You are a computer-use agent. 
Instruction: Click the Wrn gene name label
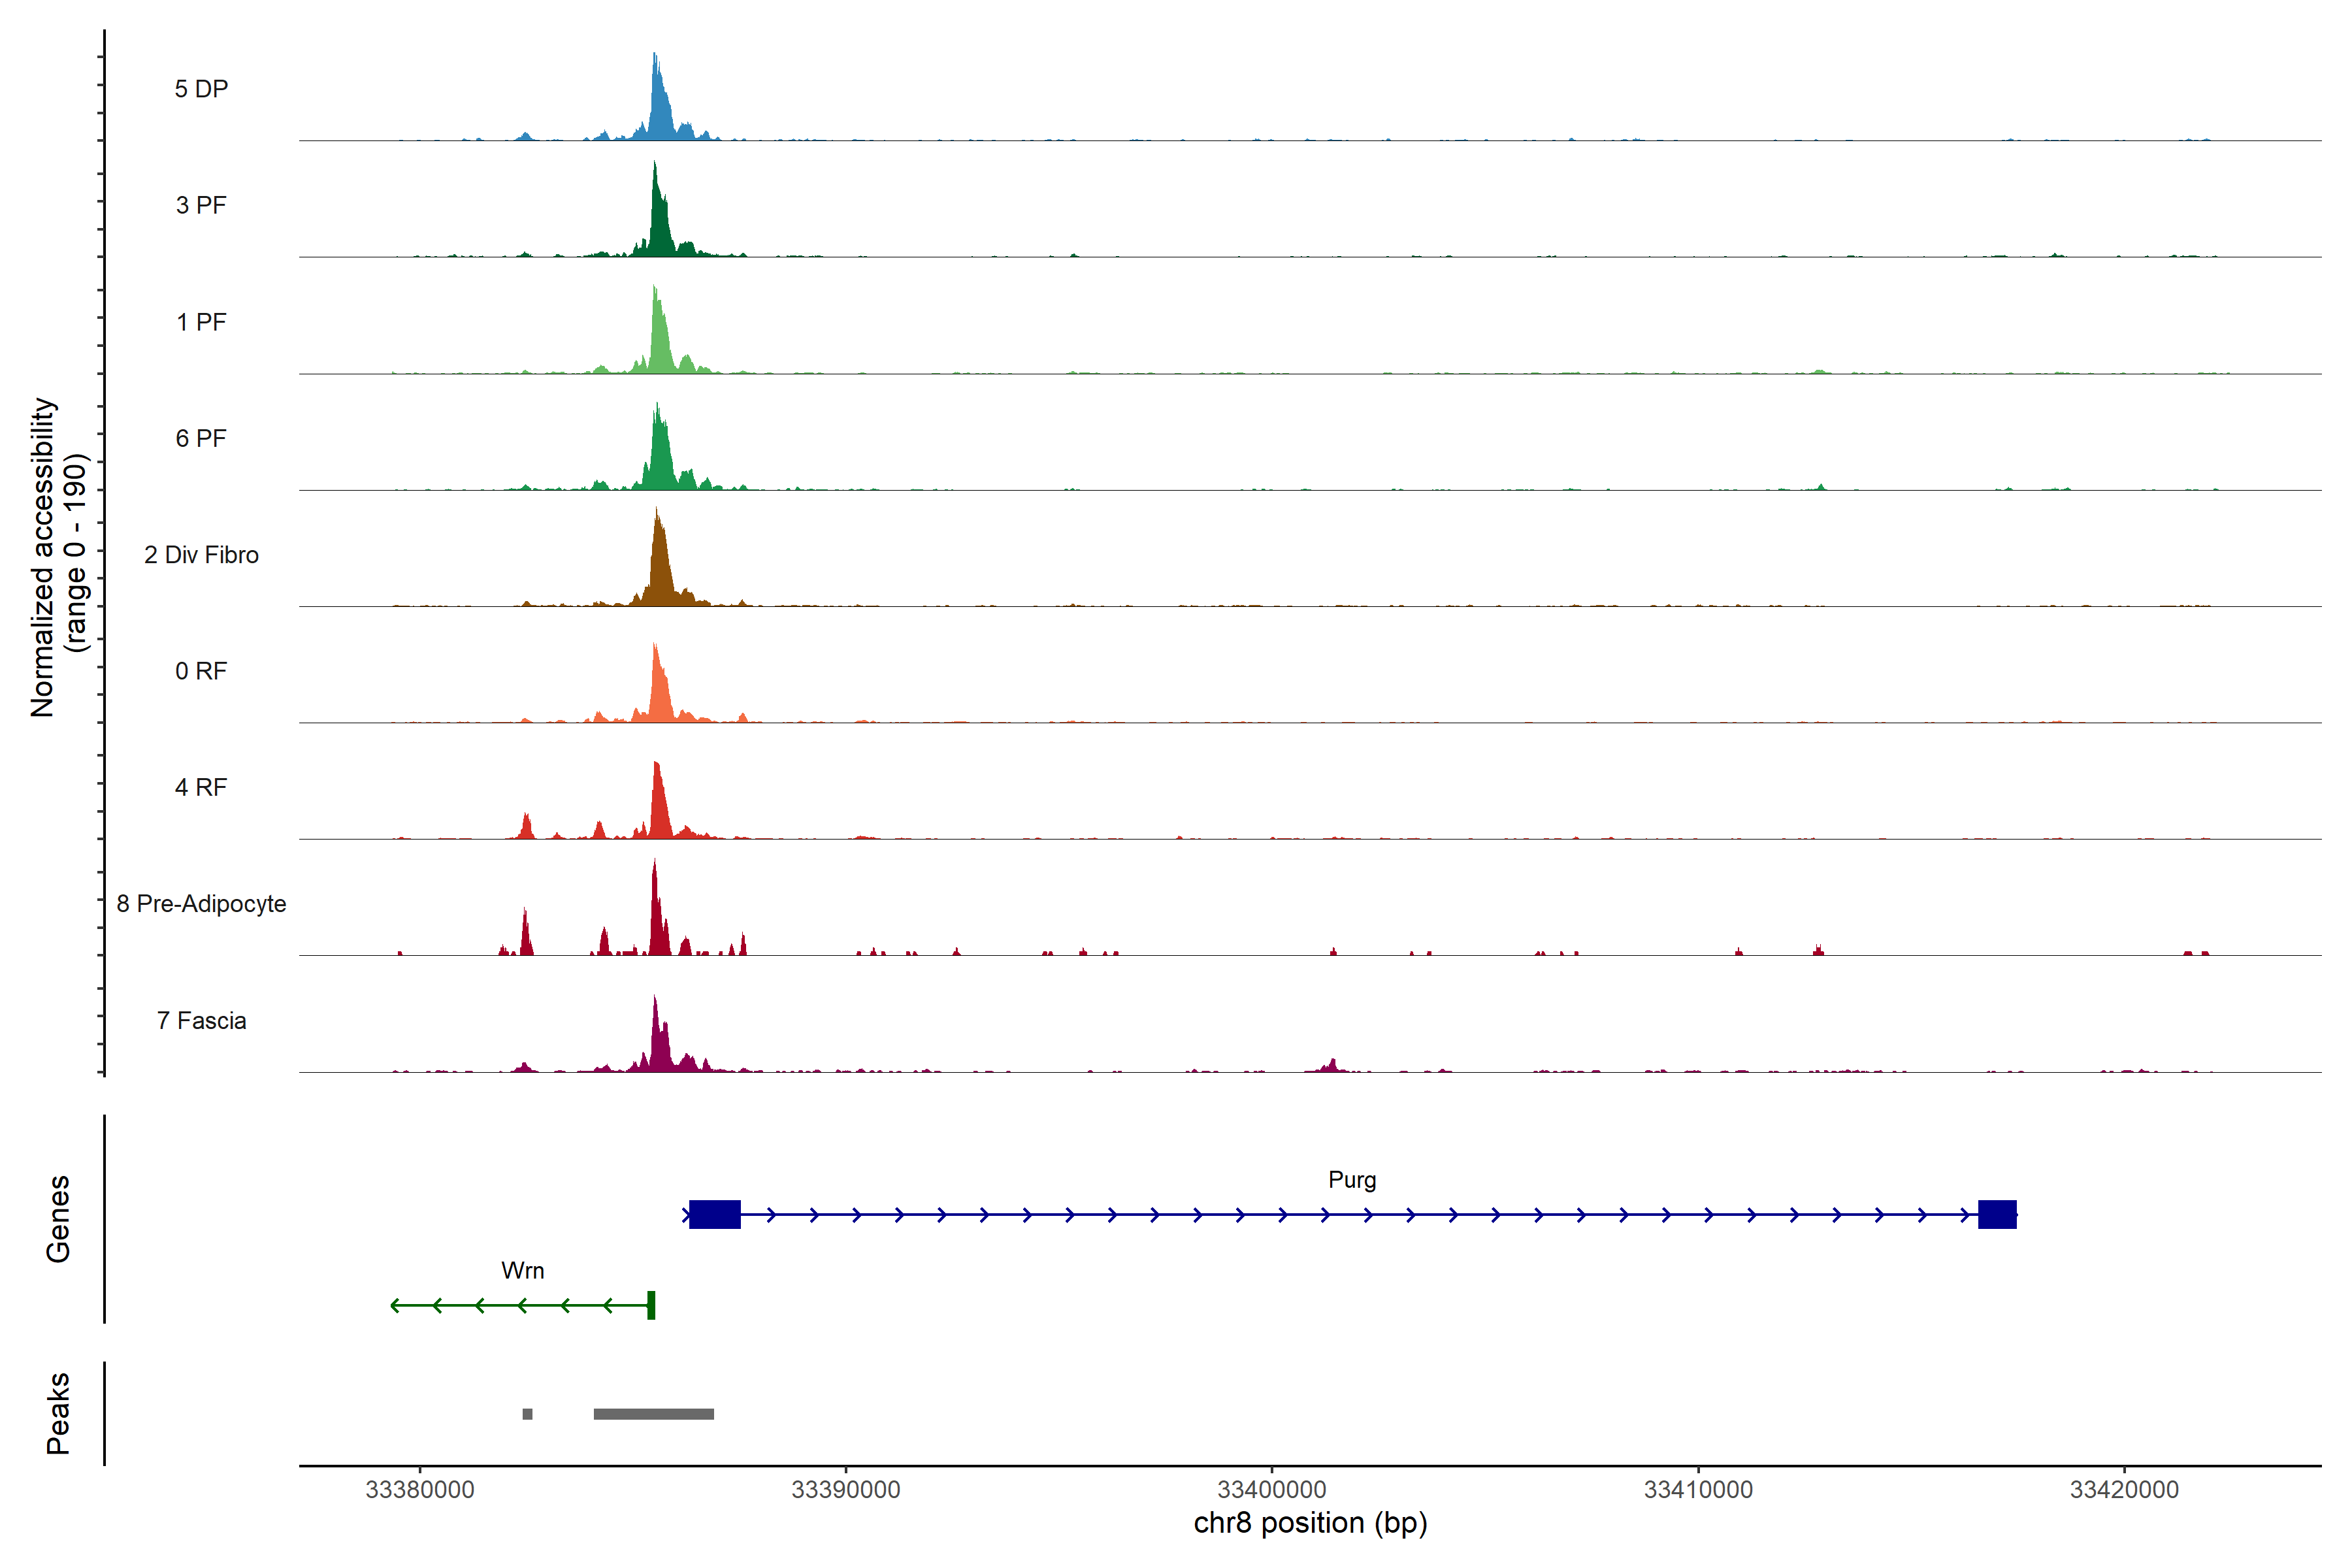coord(522,1270)
